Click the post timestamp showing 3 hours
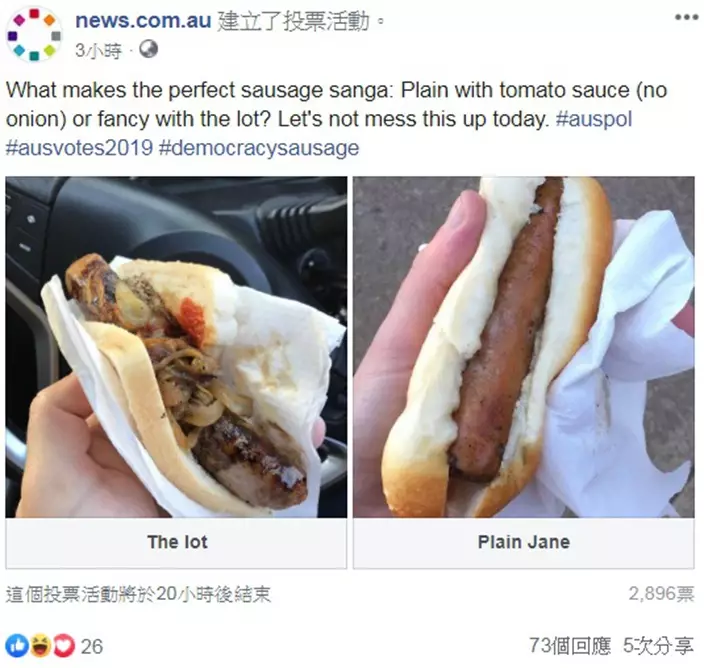Image resolution: width=704 pixels, height=668 pixels. click(x=98, y=50)
